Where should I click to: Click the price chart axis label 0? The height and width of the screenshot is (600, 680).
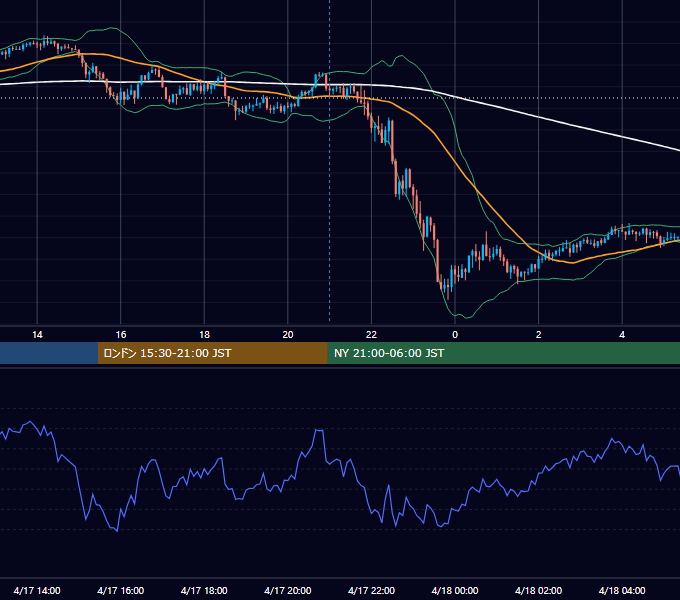455,335
